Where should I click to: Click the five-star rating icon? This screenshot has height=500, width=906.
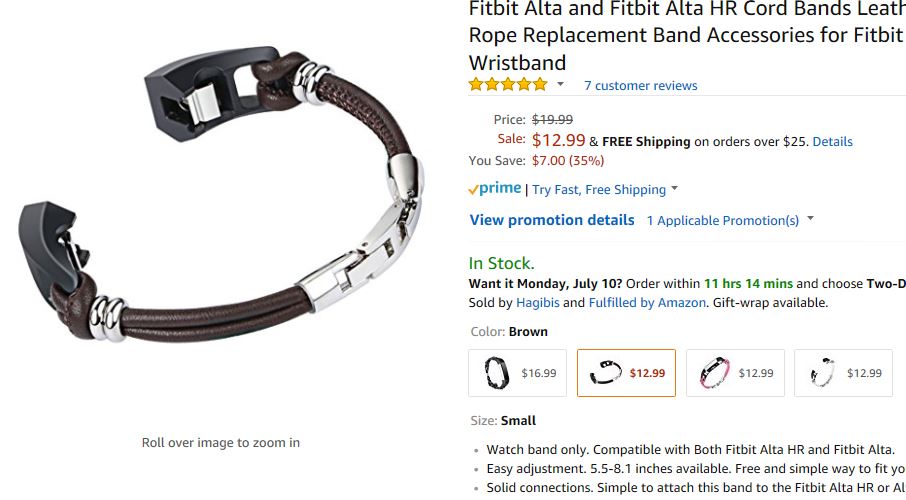pos(508,85)
